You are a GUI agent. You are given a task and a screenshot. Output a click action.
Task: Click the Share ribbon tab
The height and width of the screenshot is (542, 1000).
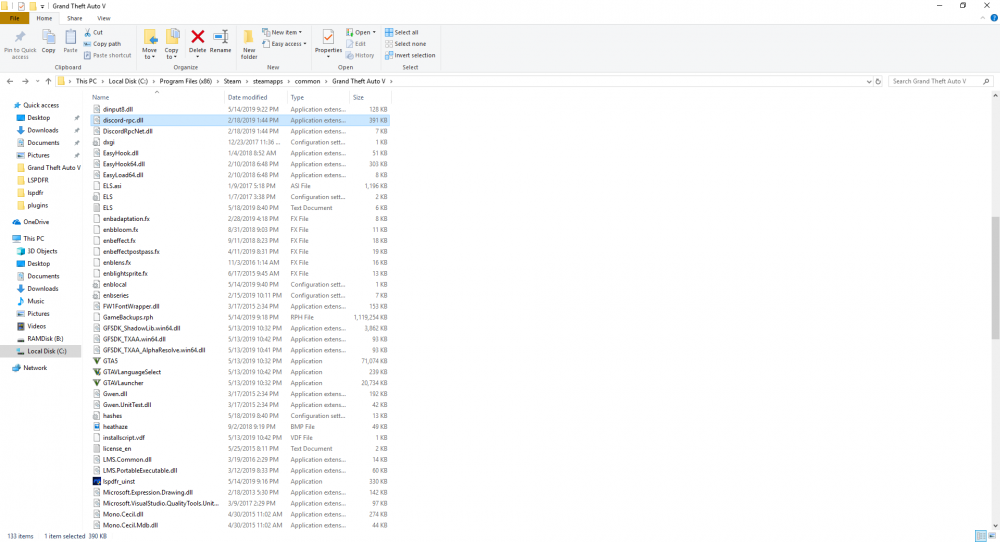pos(75,18)
